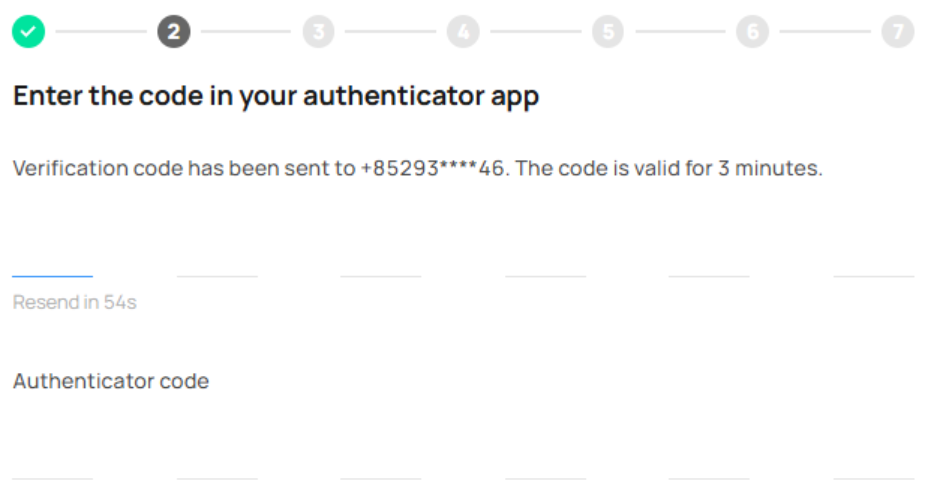The image size is (934, 501).
Task: Click the step 6 circle indicator
Action: [752, 32]
